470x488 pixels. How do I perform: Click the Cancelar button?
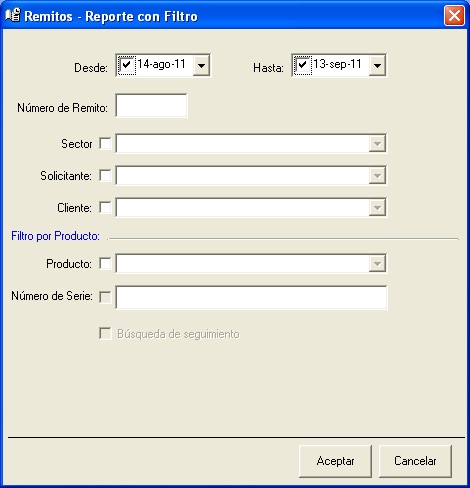(415, 461)
